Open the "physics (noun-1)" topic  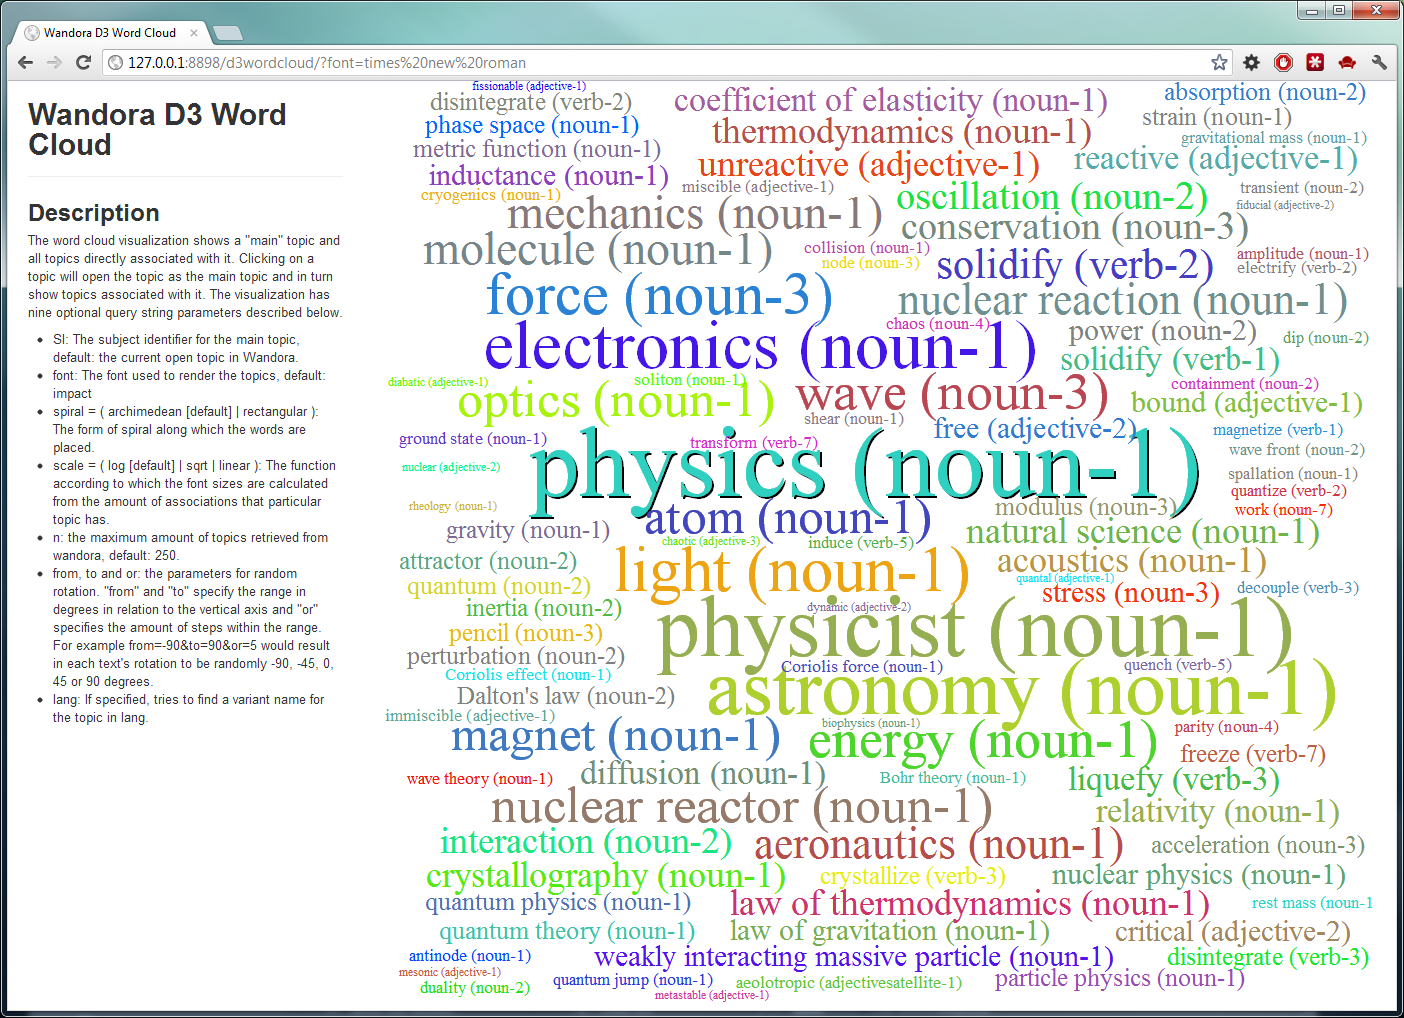click(868, 468)
